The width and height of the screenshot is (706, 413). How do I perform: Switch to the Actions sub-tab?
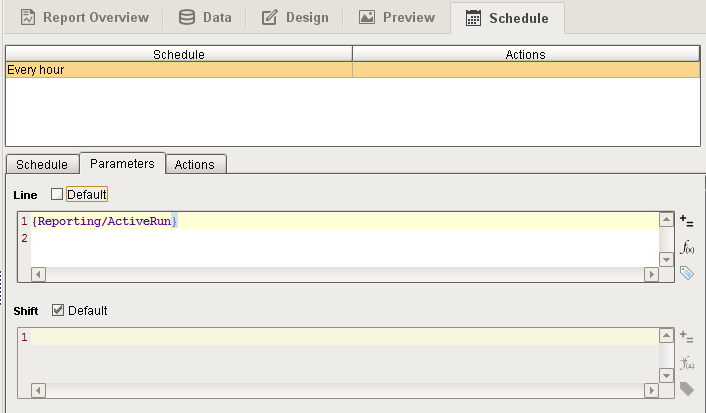194,164
